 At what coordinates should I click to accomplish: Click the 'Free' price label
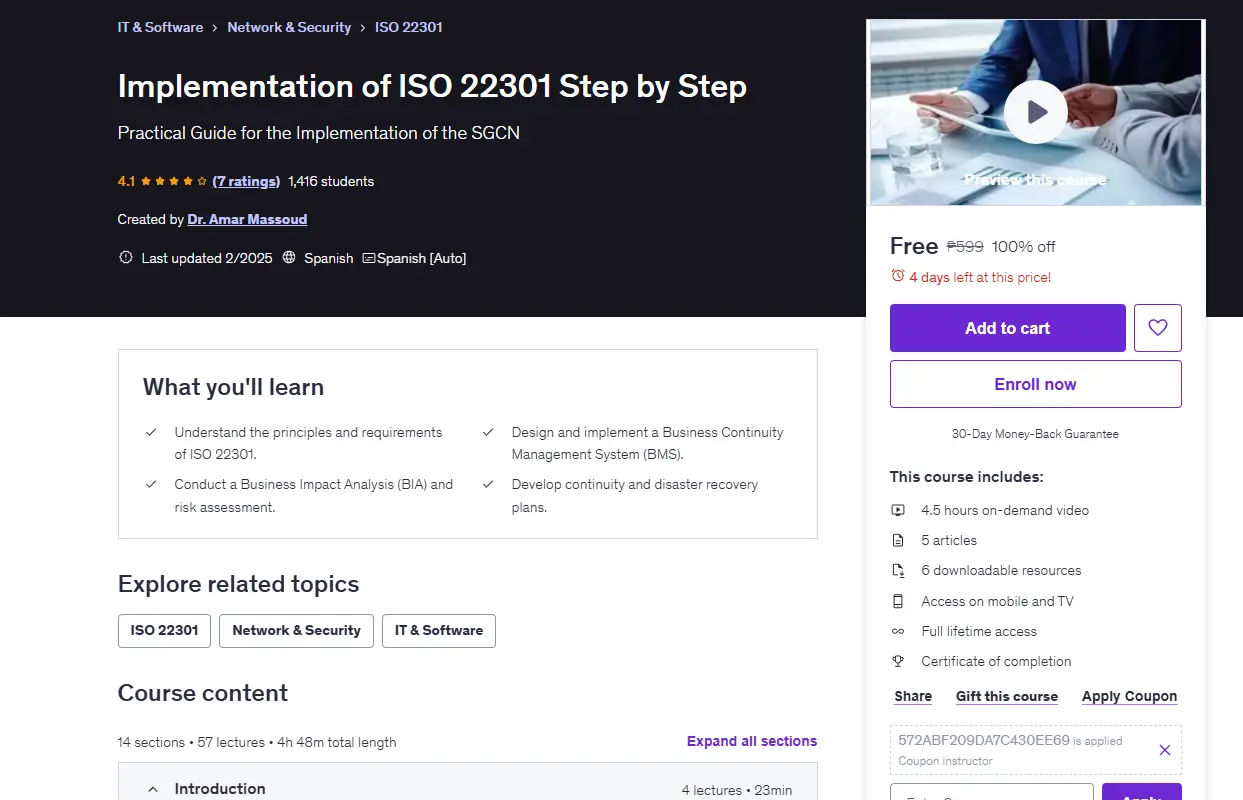pyautogui.click(x=914, y=246)
